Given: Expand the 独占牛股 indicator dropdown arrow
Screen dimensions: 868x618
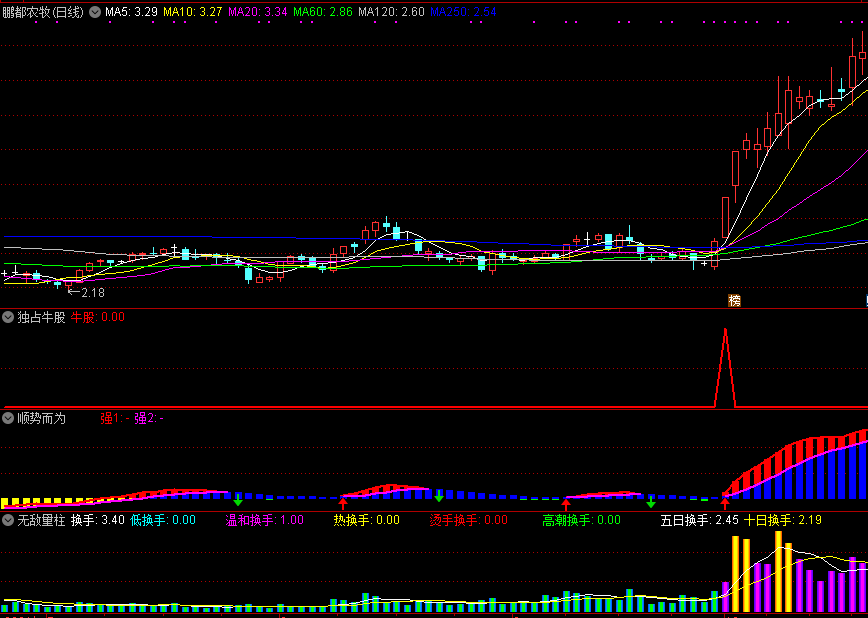Looking at the screenshot, I should click(x=8, y=317).
